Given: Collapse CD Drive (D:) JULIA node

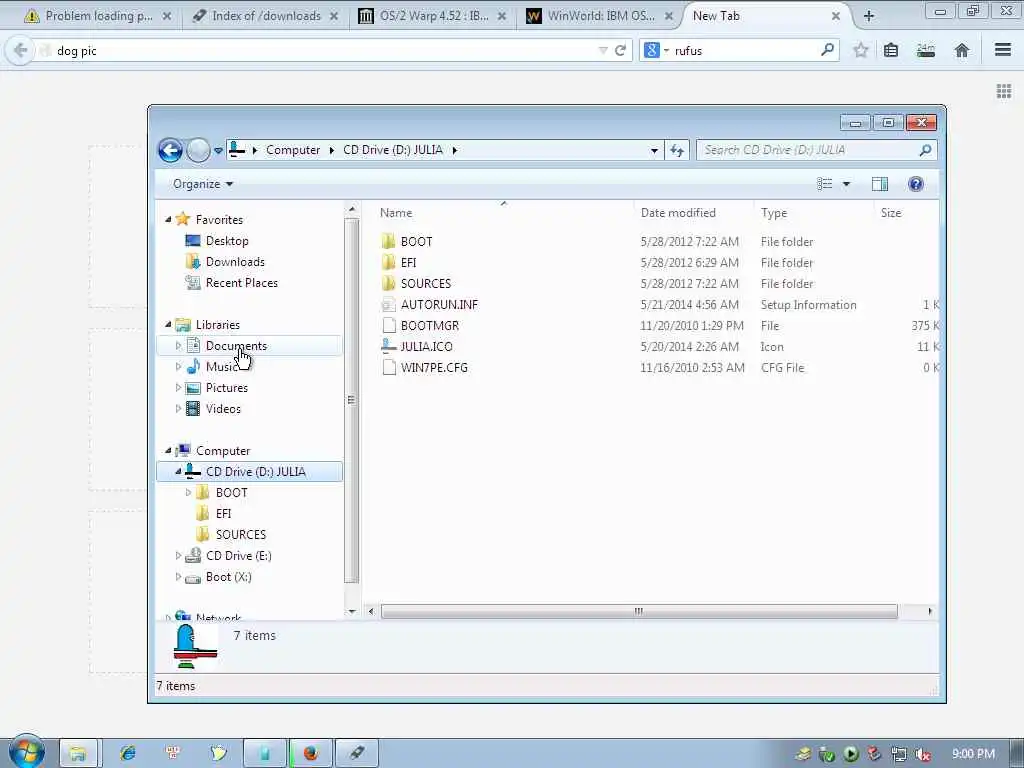Looking at the screenshot, I should 178,472.
